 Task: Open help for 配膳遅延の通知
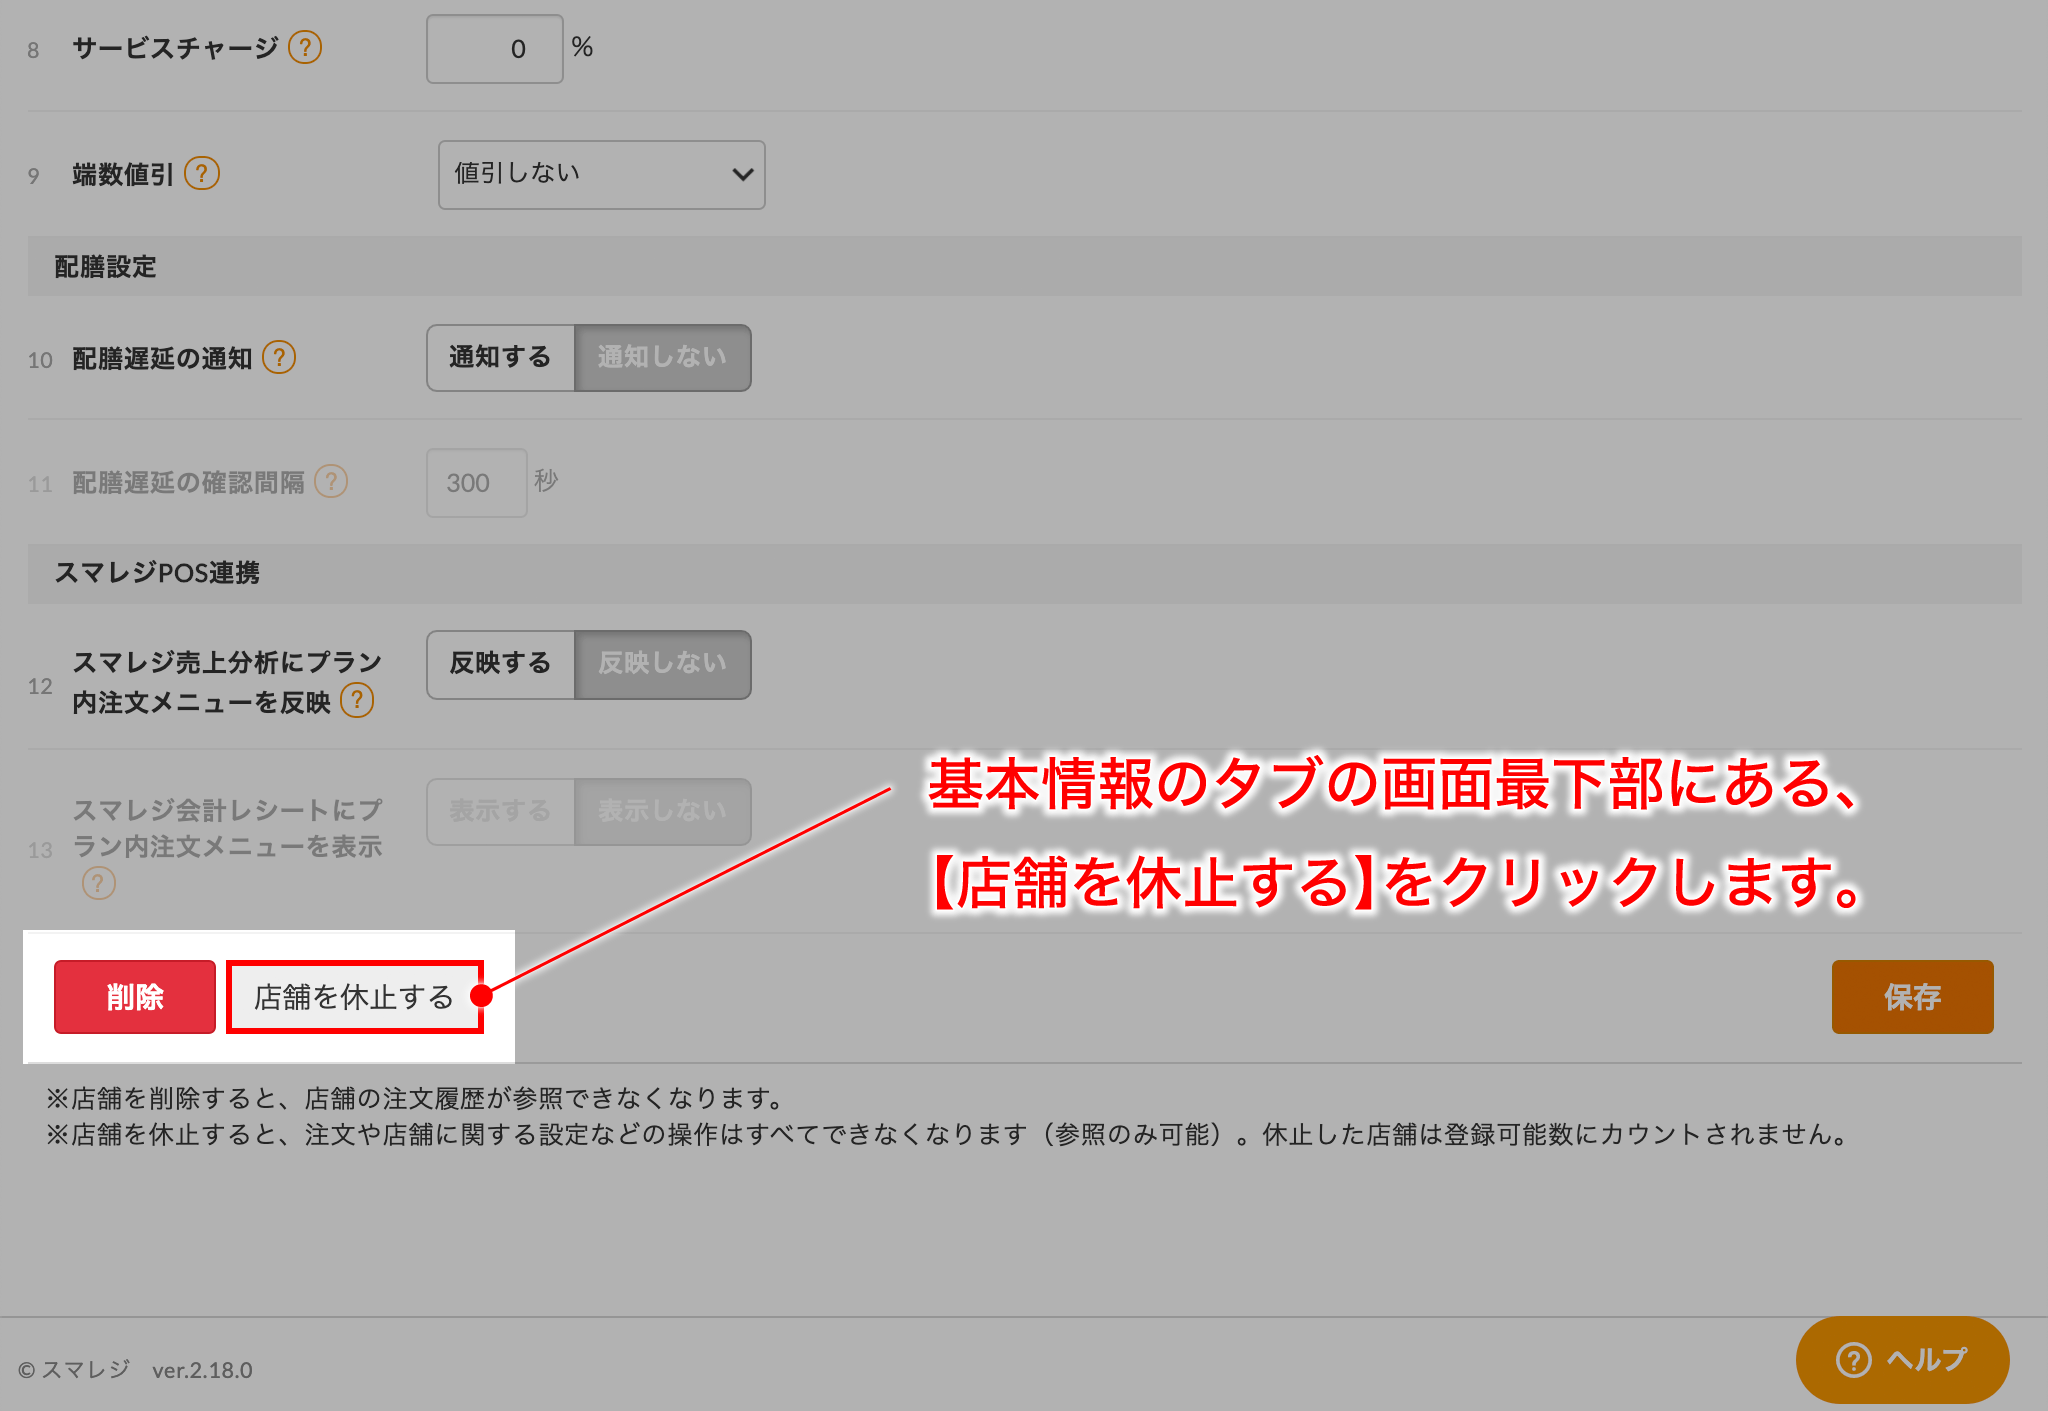pos(281,358)
